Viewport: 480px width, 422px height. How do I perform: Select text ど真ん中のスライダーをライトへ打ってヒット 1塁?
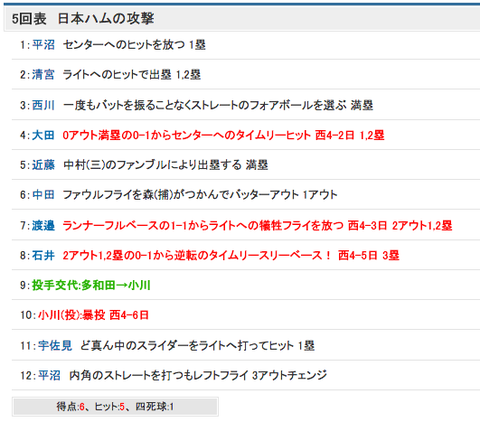coord(197,346)
